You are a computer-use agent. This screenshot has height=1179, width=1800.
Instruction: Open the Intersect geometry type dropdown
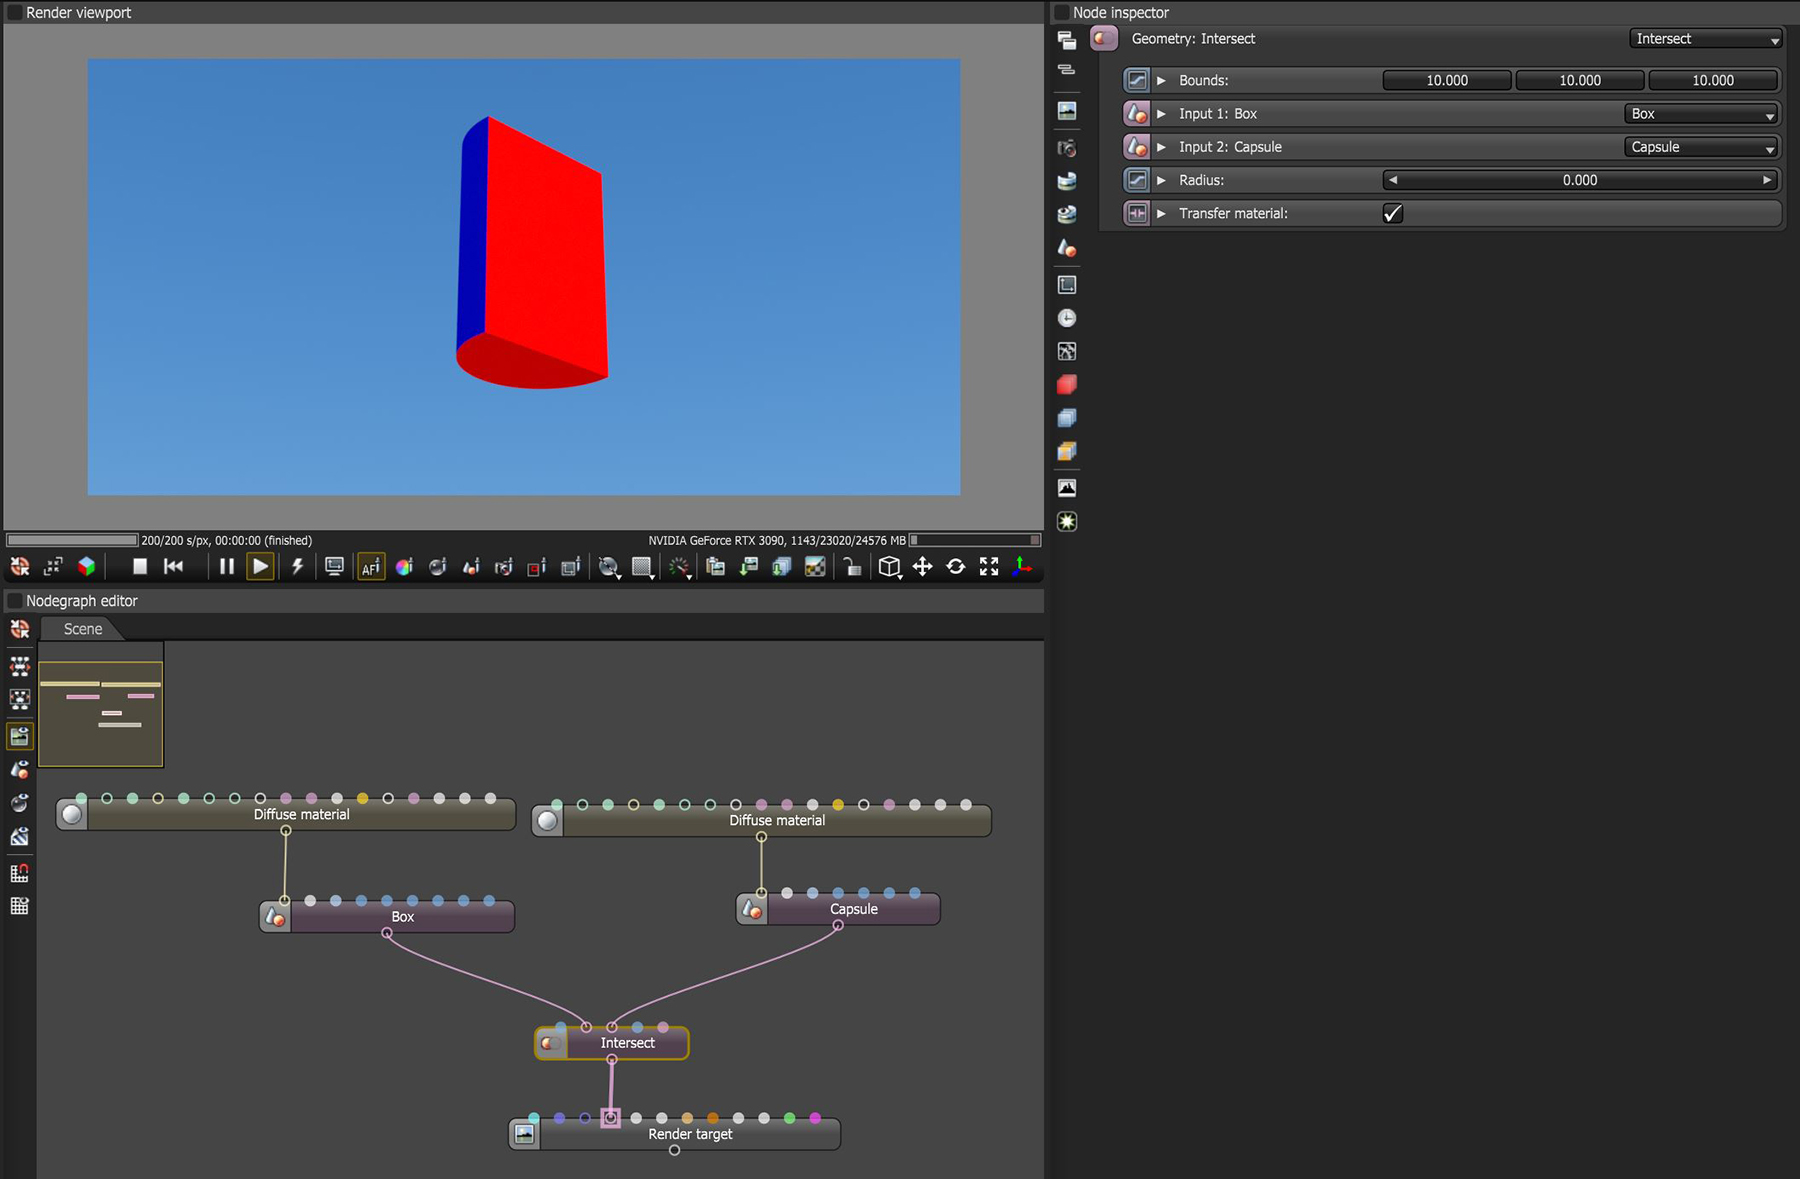[1706, 39]
